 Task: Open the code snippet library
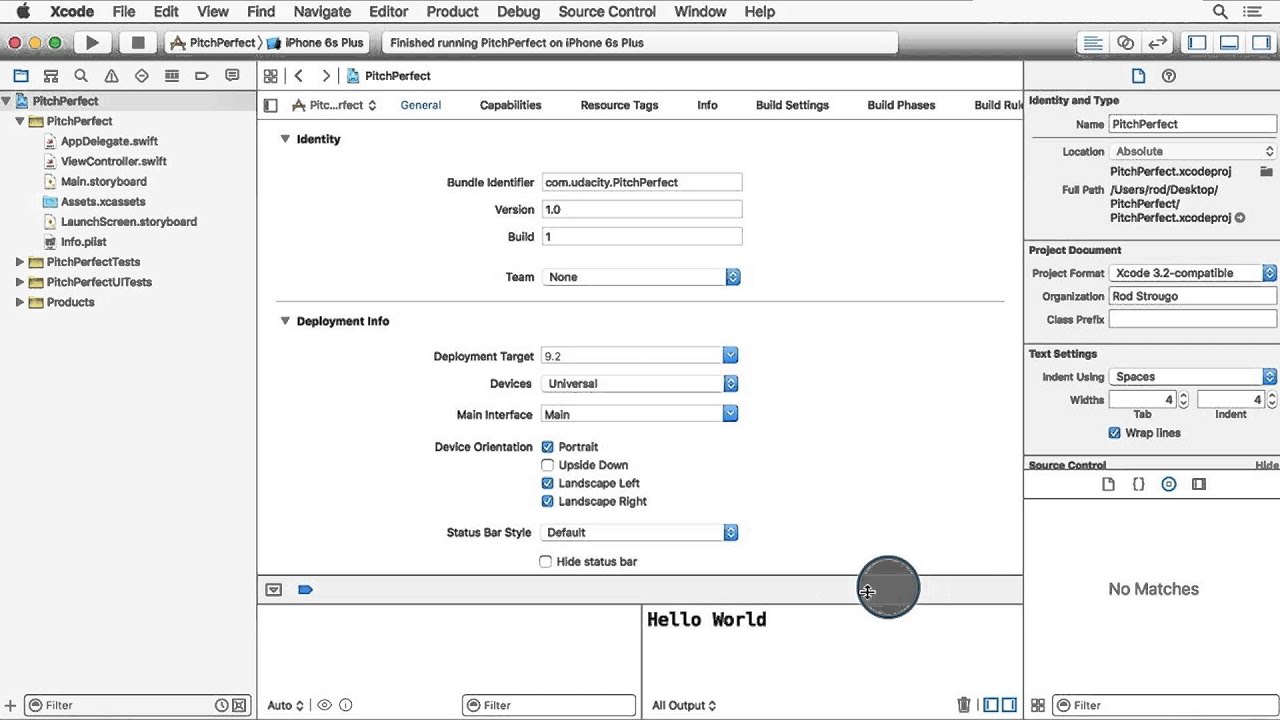(x=1138, y=484)
